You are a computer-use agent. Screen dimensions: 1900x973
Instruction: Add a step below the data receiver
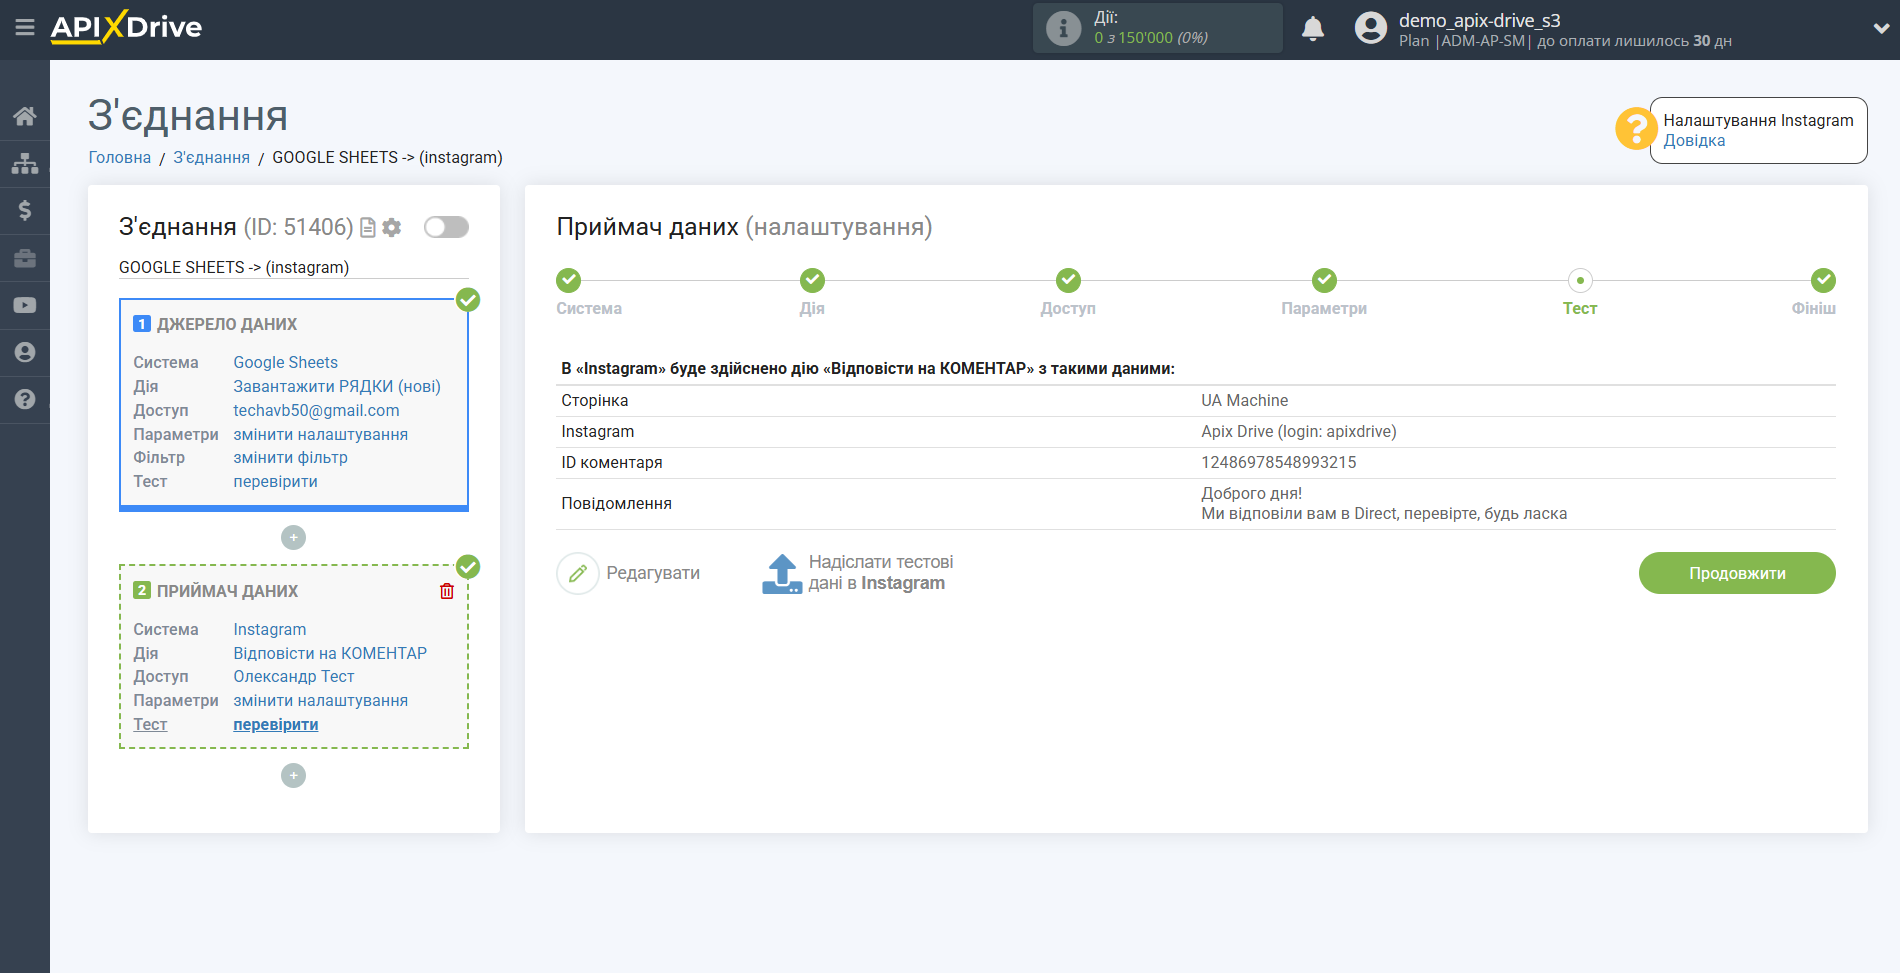293,776
